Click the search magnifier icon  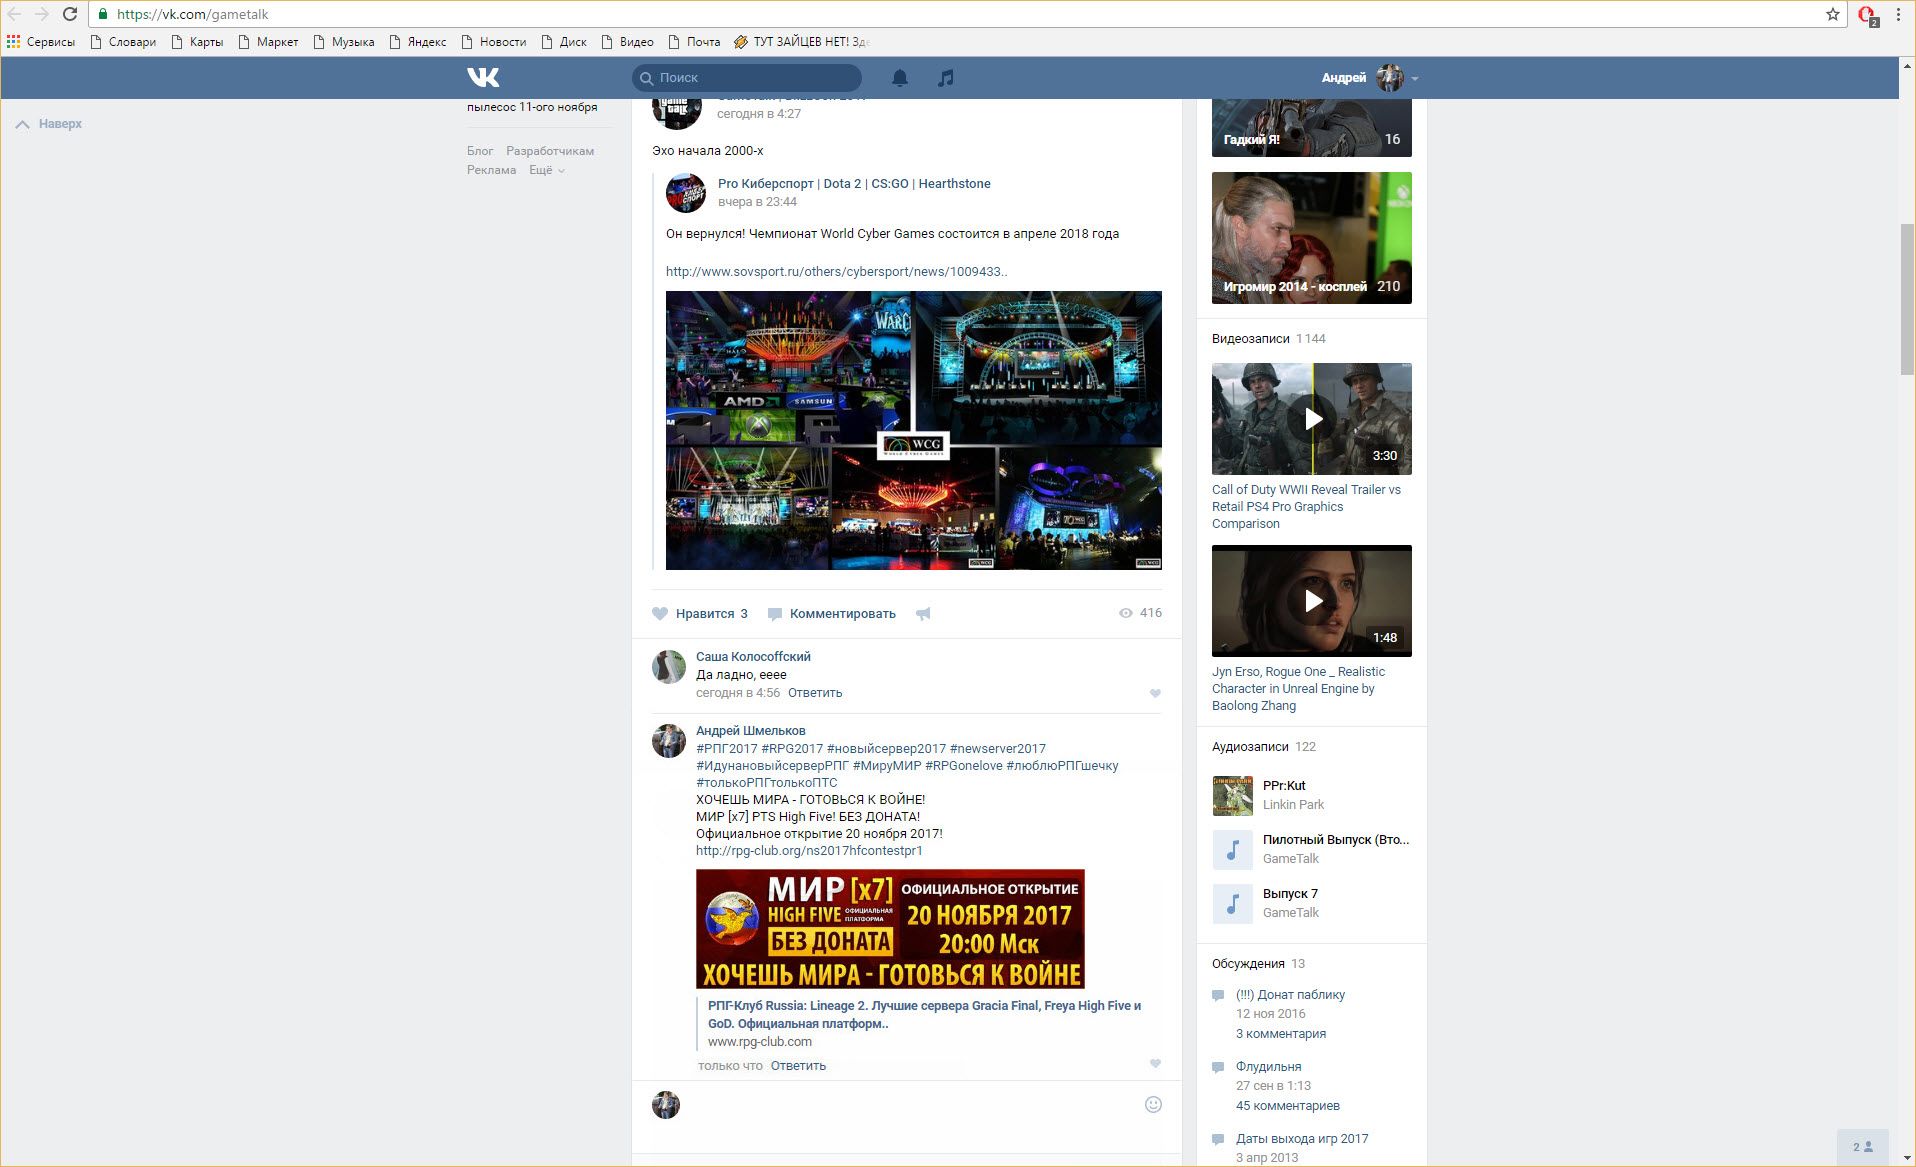tap(646, 78)
